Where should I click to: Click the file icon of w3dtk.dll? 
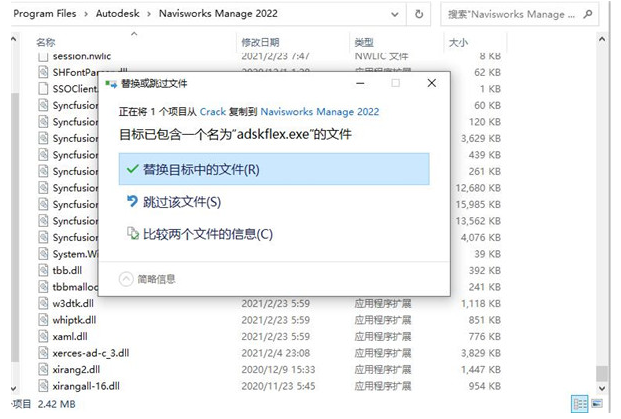(43, 303)
